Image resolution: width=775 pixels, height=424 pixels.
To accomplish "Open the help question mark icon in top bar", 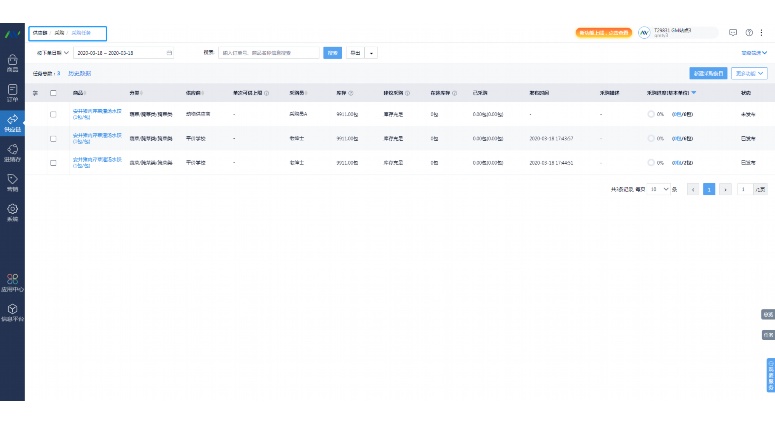I will click(749, 33).
